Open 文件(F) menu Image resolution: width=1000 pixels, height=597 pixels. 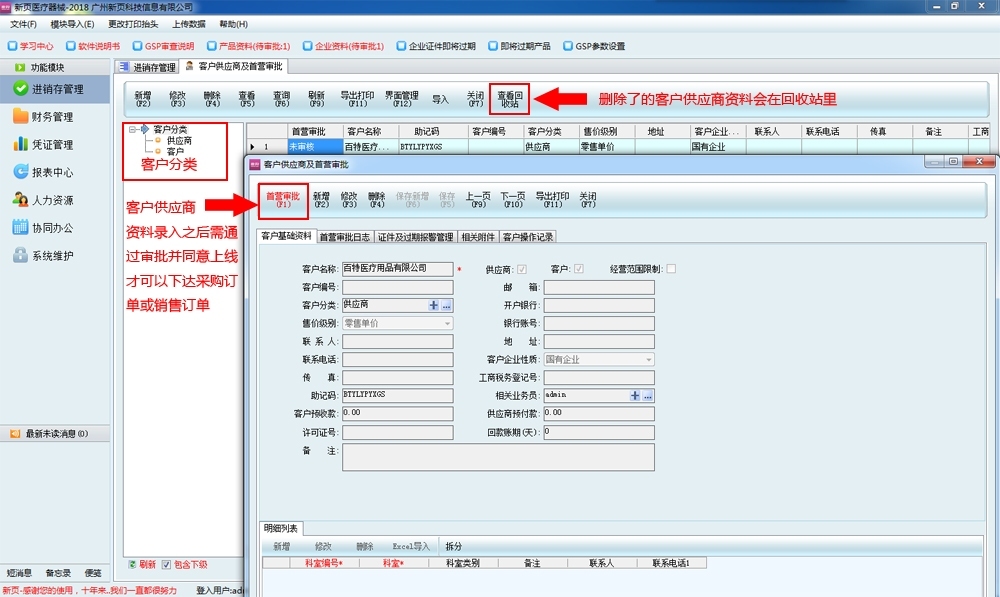23,24
